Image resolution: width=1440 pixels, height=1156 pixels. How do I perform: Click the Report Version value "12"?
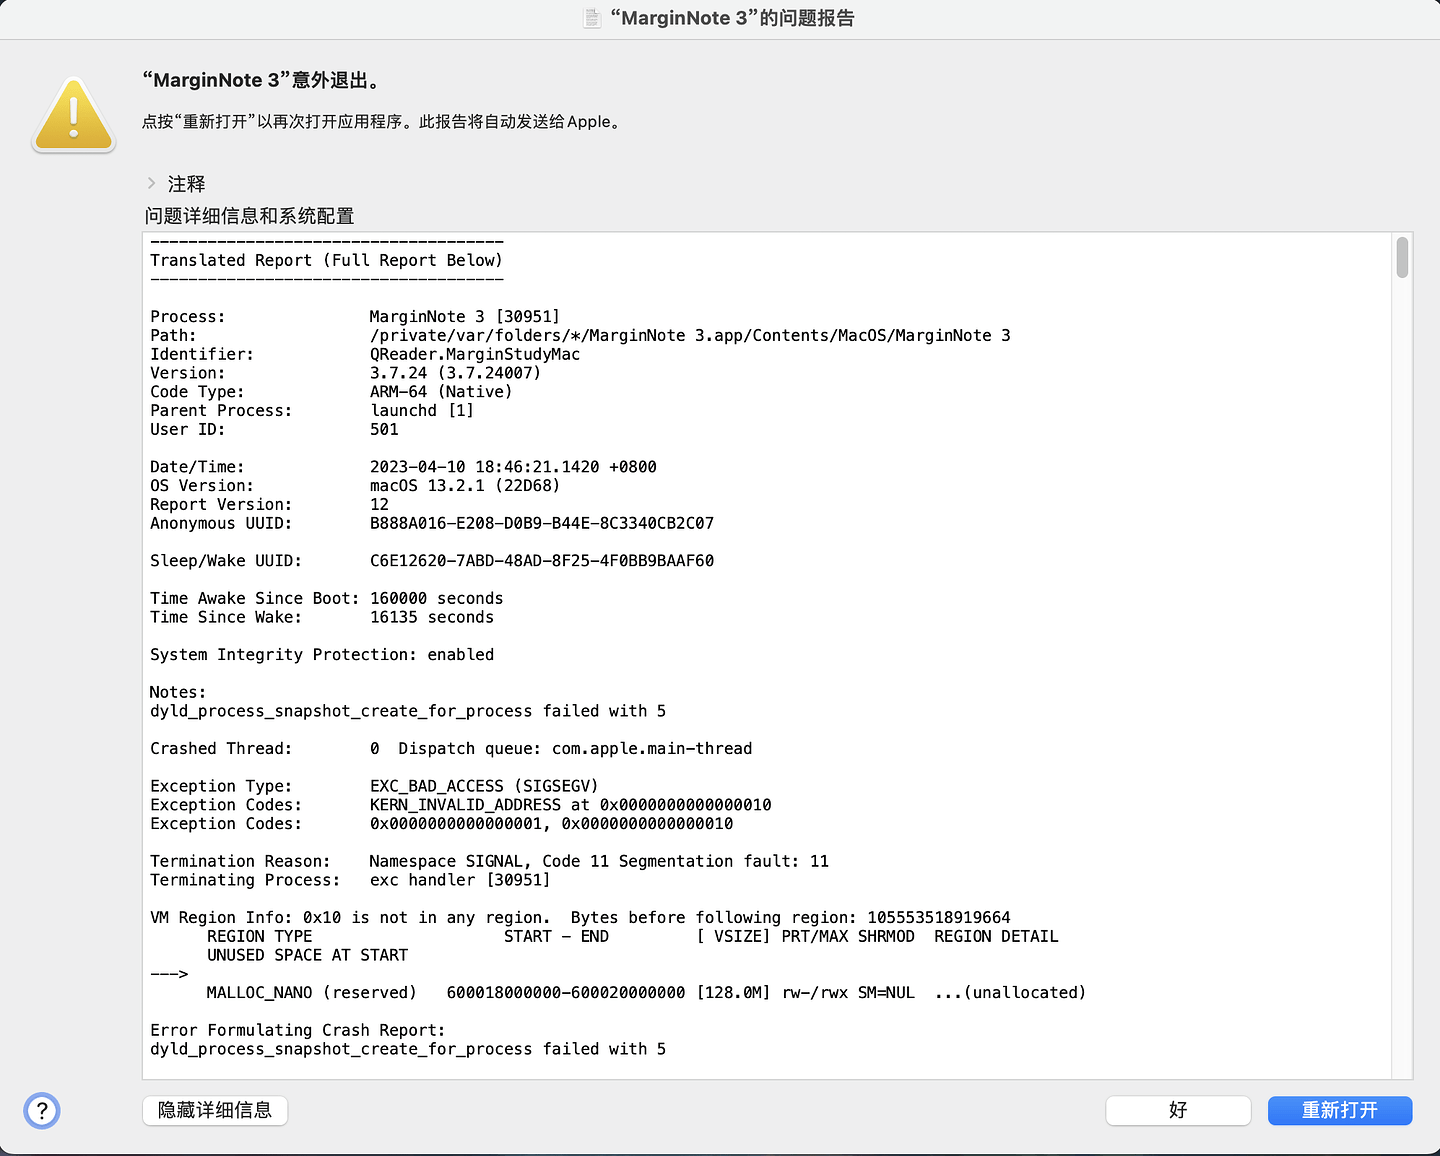(379, 505)
